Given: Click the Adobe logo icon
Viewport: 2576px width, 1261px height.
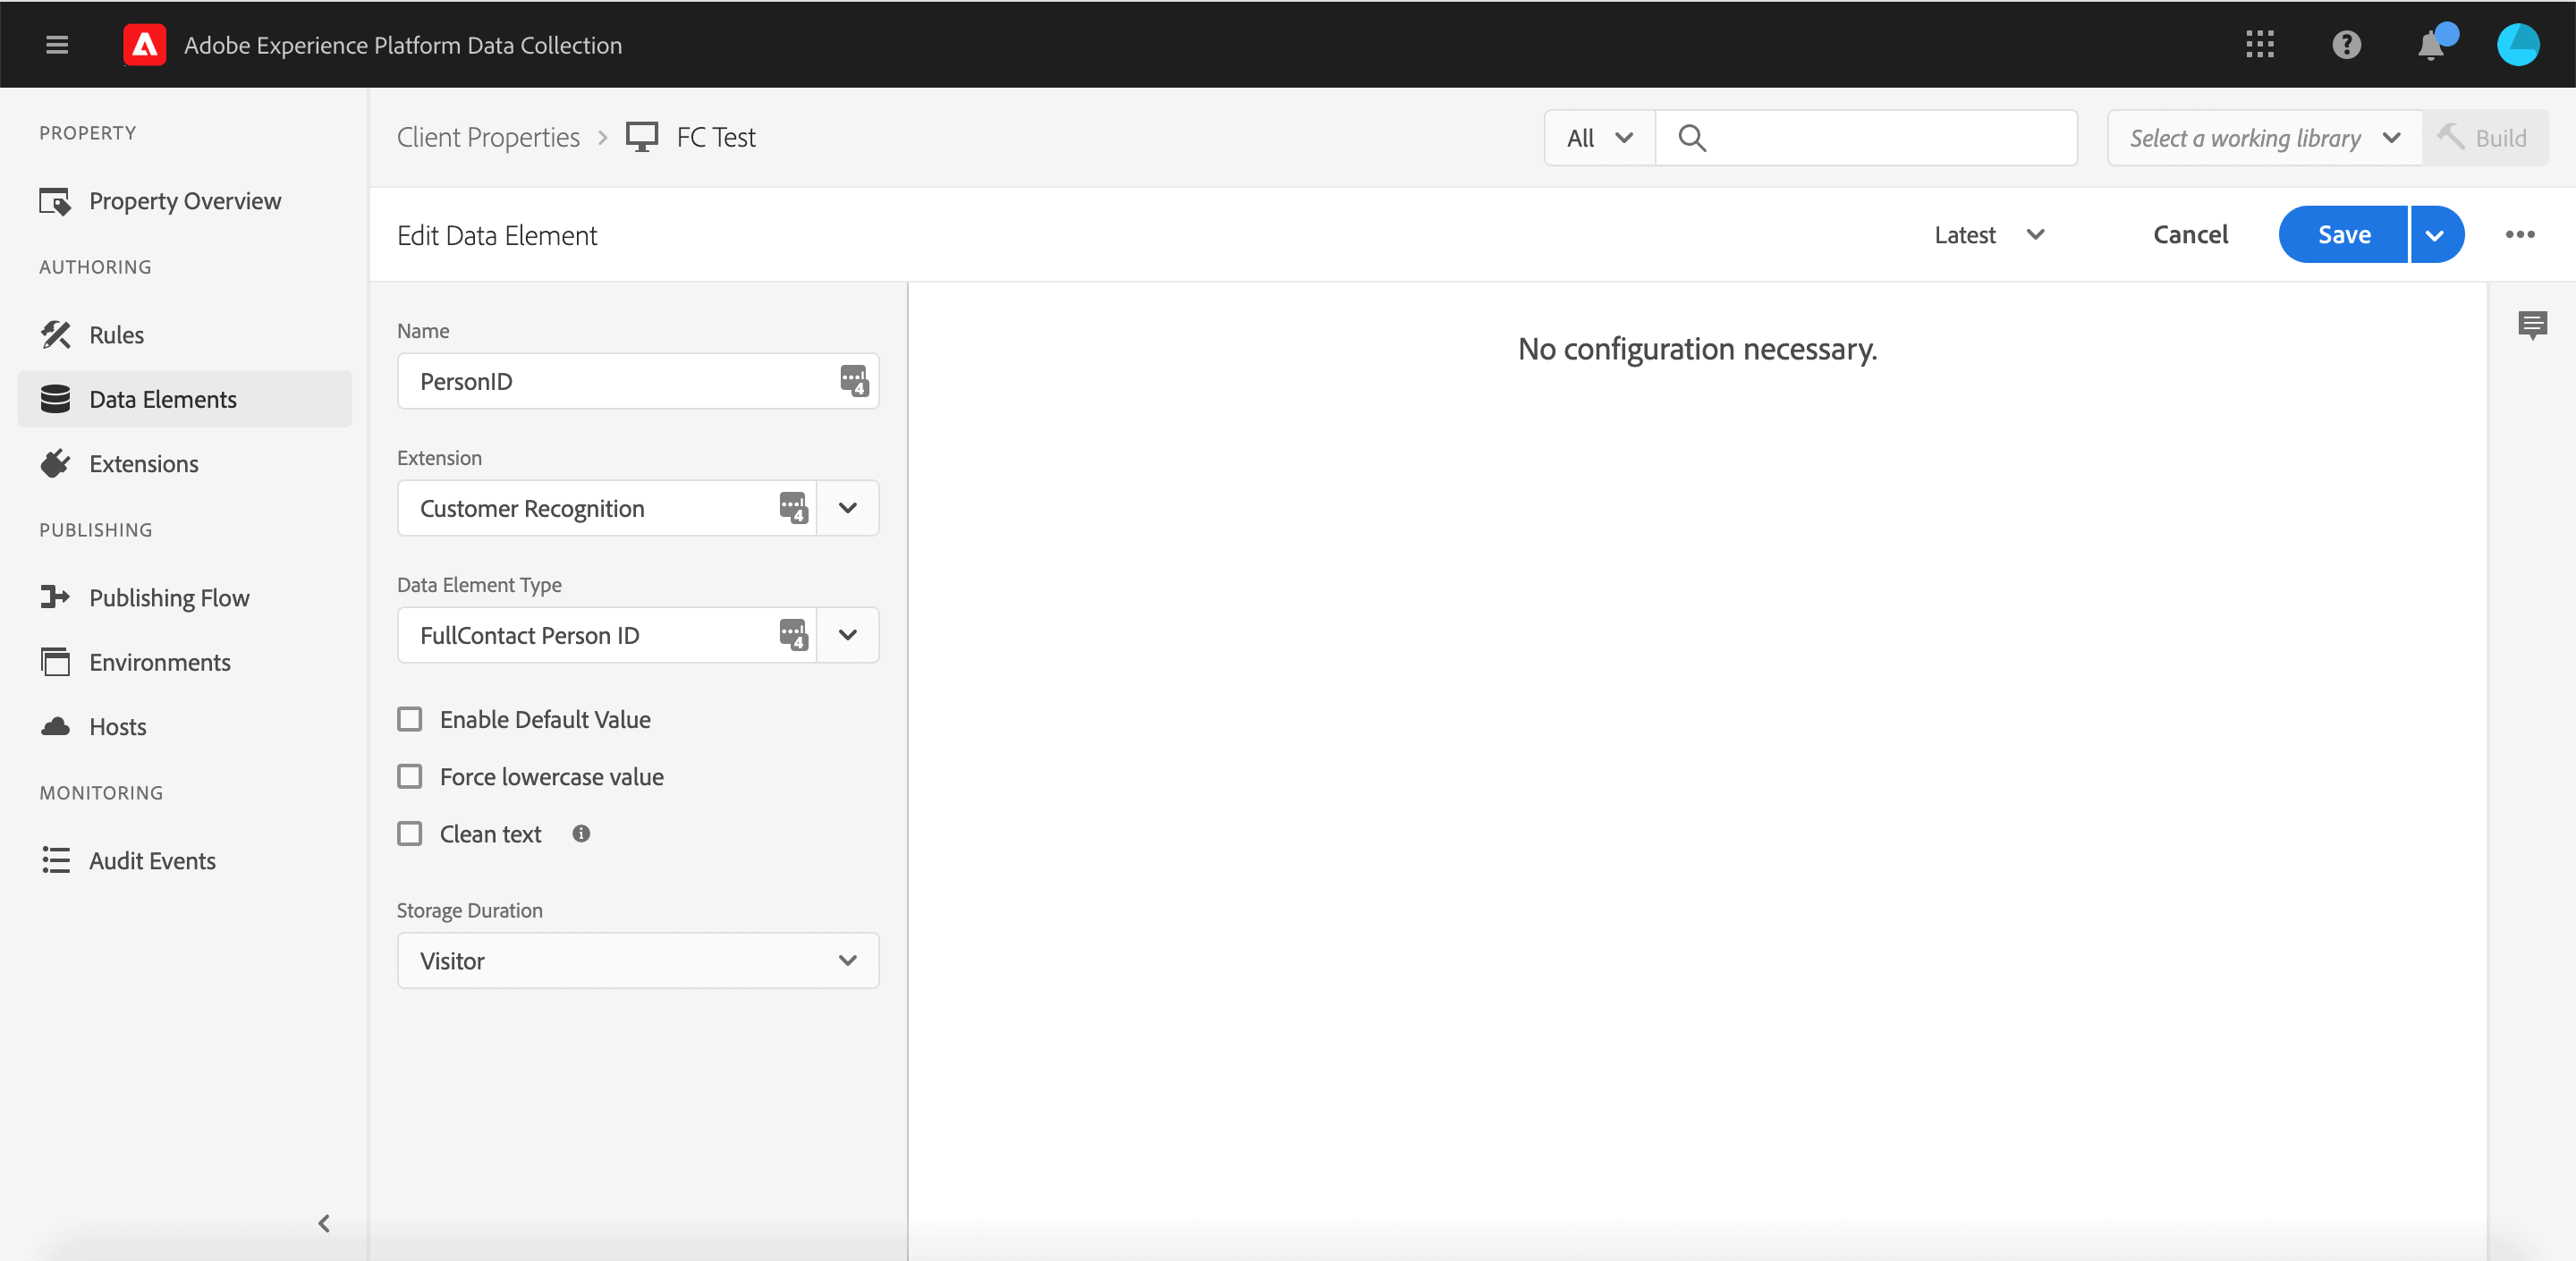Looking at the screenshot, I should 145,45.
